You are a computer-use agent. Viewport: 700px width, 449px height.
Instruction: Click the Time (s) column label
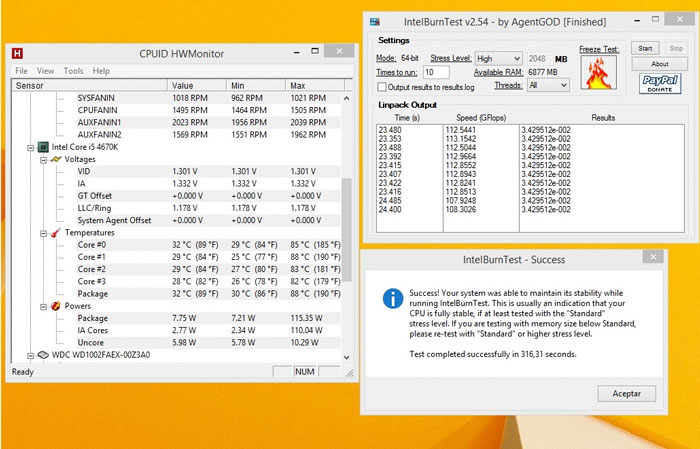(x=407, y=118)
